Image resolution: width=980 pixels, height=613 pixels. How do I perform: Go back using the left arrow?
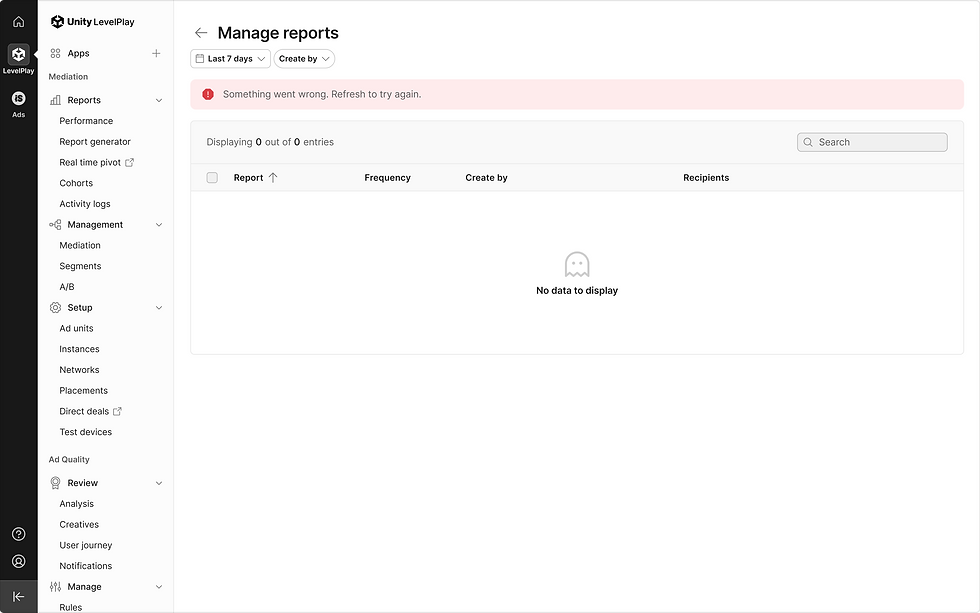pyautogui.click(x=201, y=32)
